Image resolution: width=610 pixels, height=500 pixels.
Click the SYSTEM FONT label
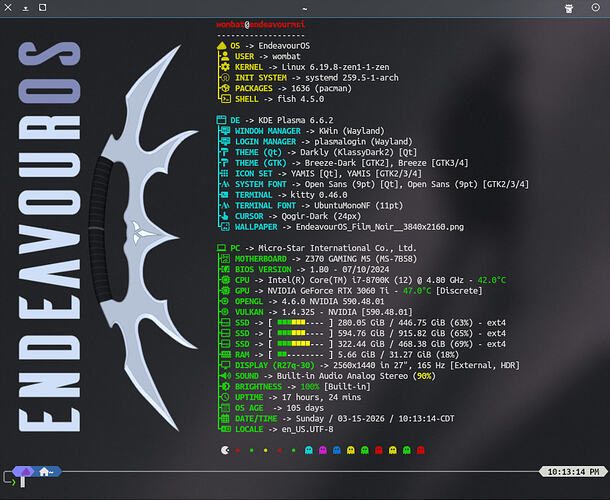pyautogui.click(x=261, y=184)
